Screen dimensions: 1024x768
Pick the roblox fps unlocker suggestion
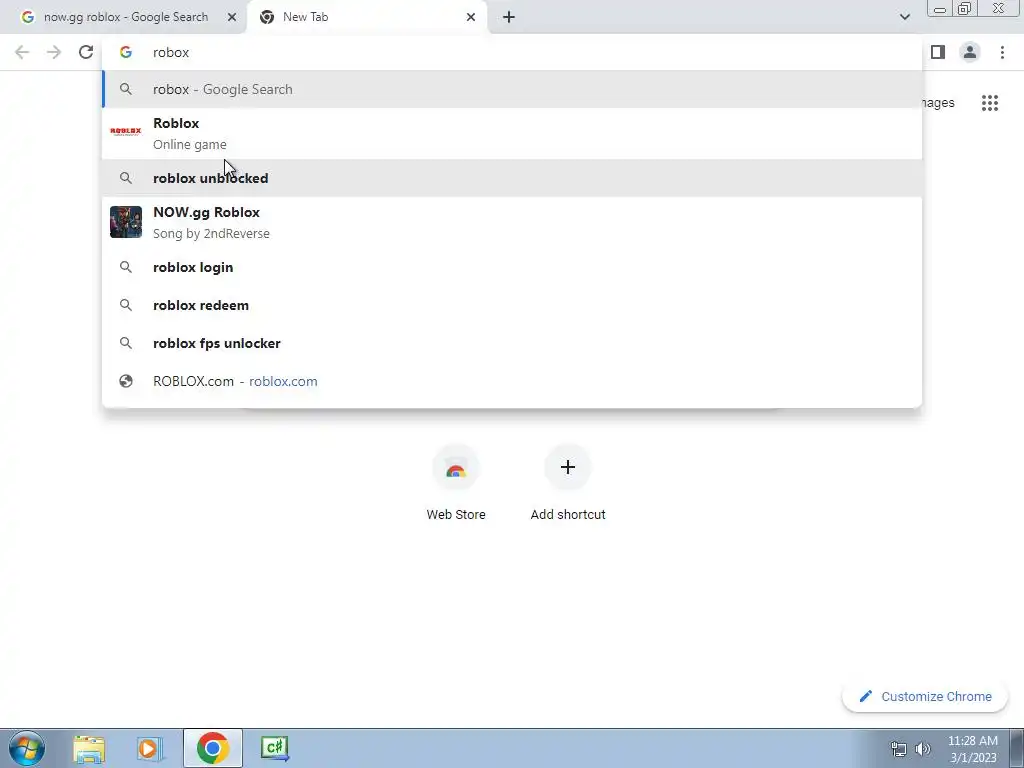pos(512,343)
